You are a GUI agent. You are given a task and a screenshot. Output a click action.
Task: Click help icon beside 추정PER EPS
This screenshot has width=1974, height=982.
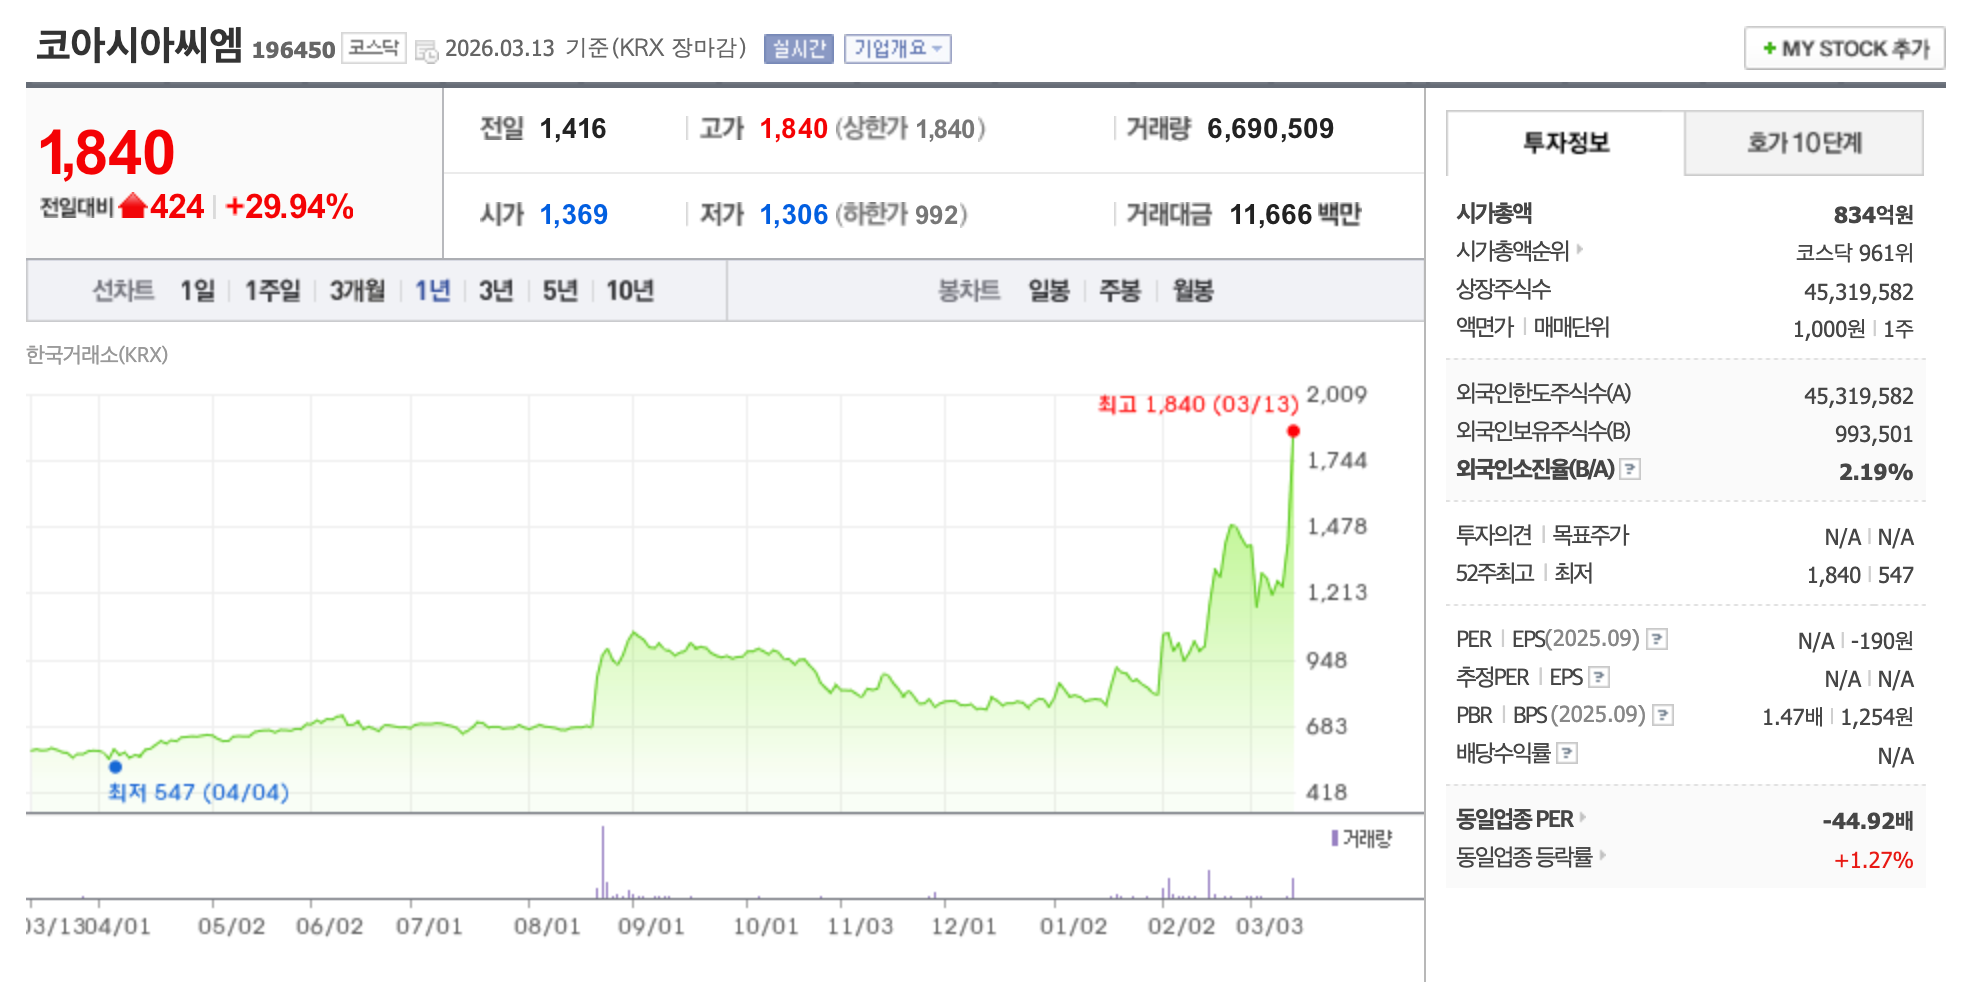point(1599,677)
